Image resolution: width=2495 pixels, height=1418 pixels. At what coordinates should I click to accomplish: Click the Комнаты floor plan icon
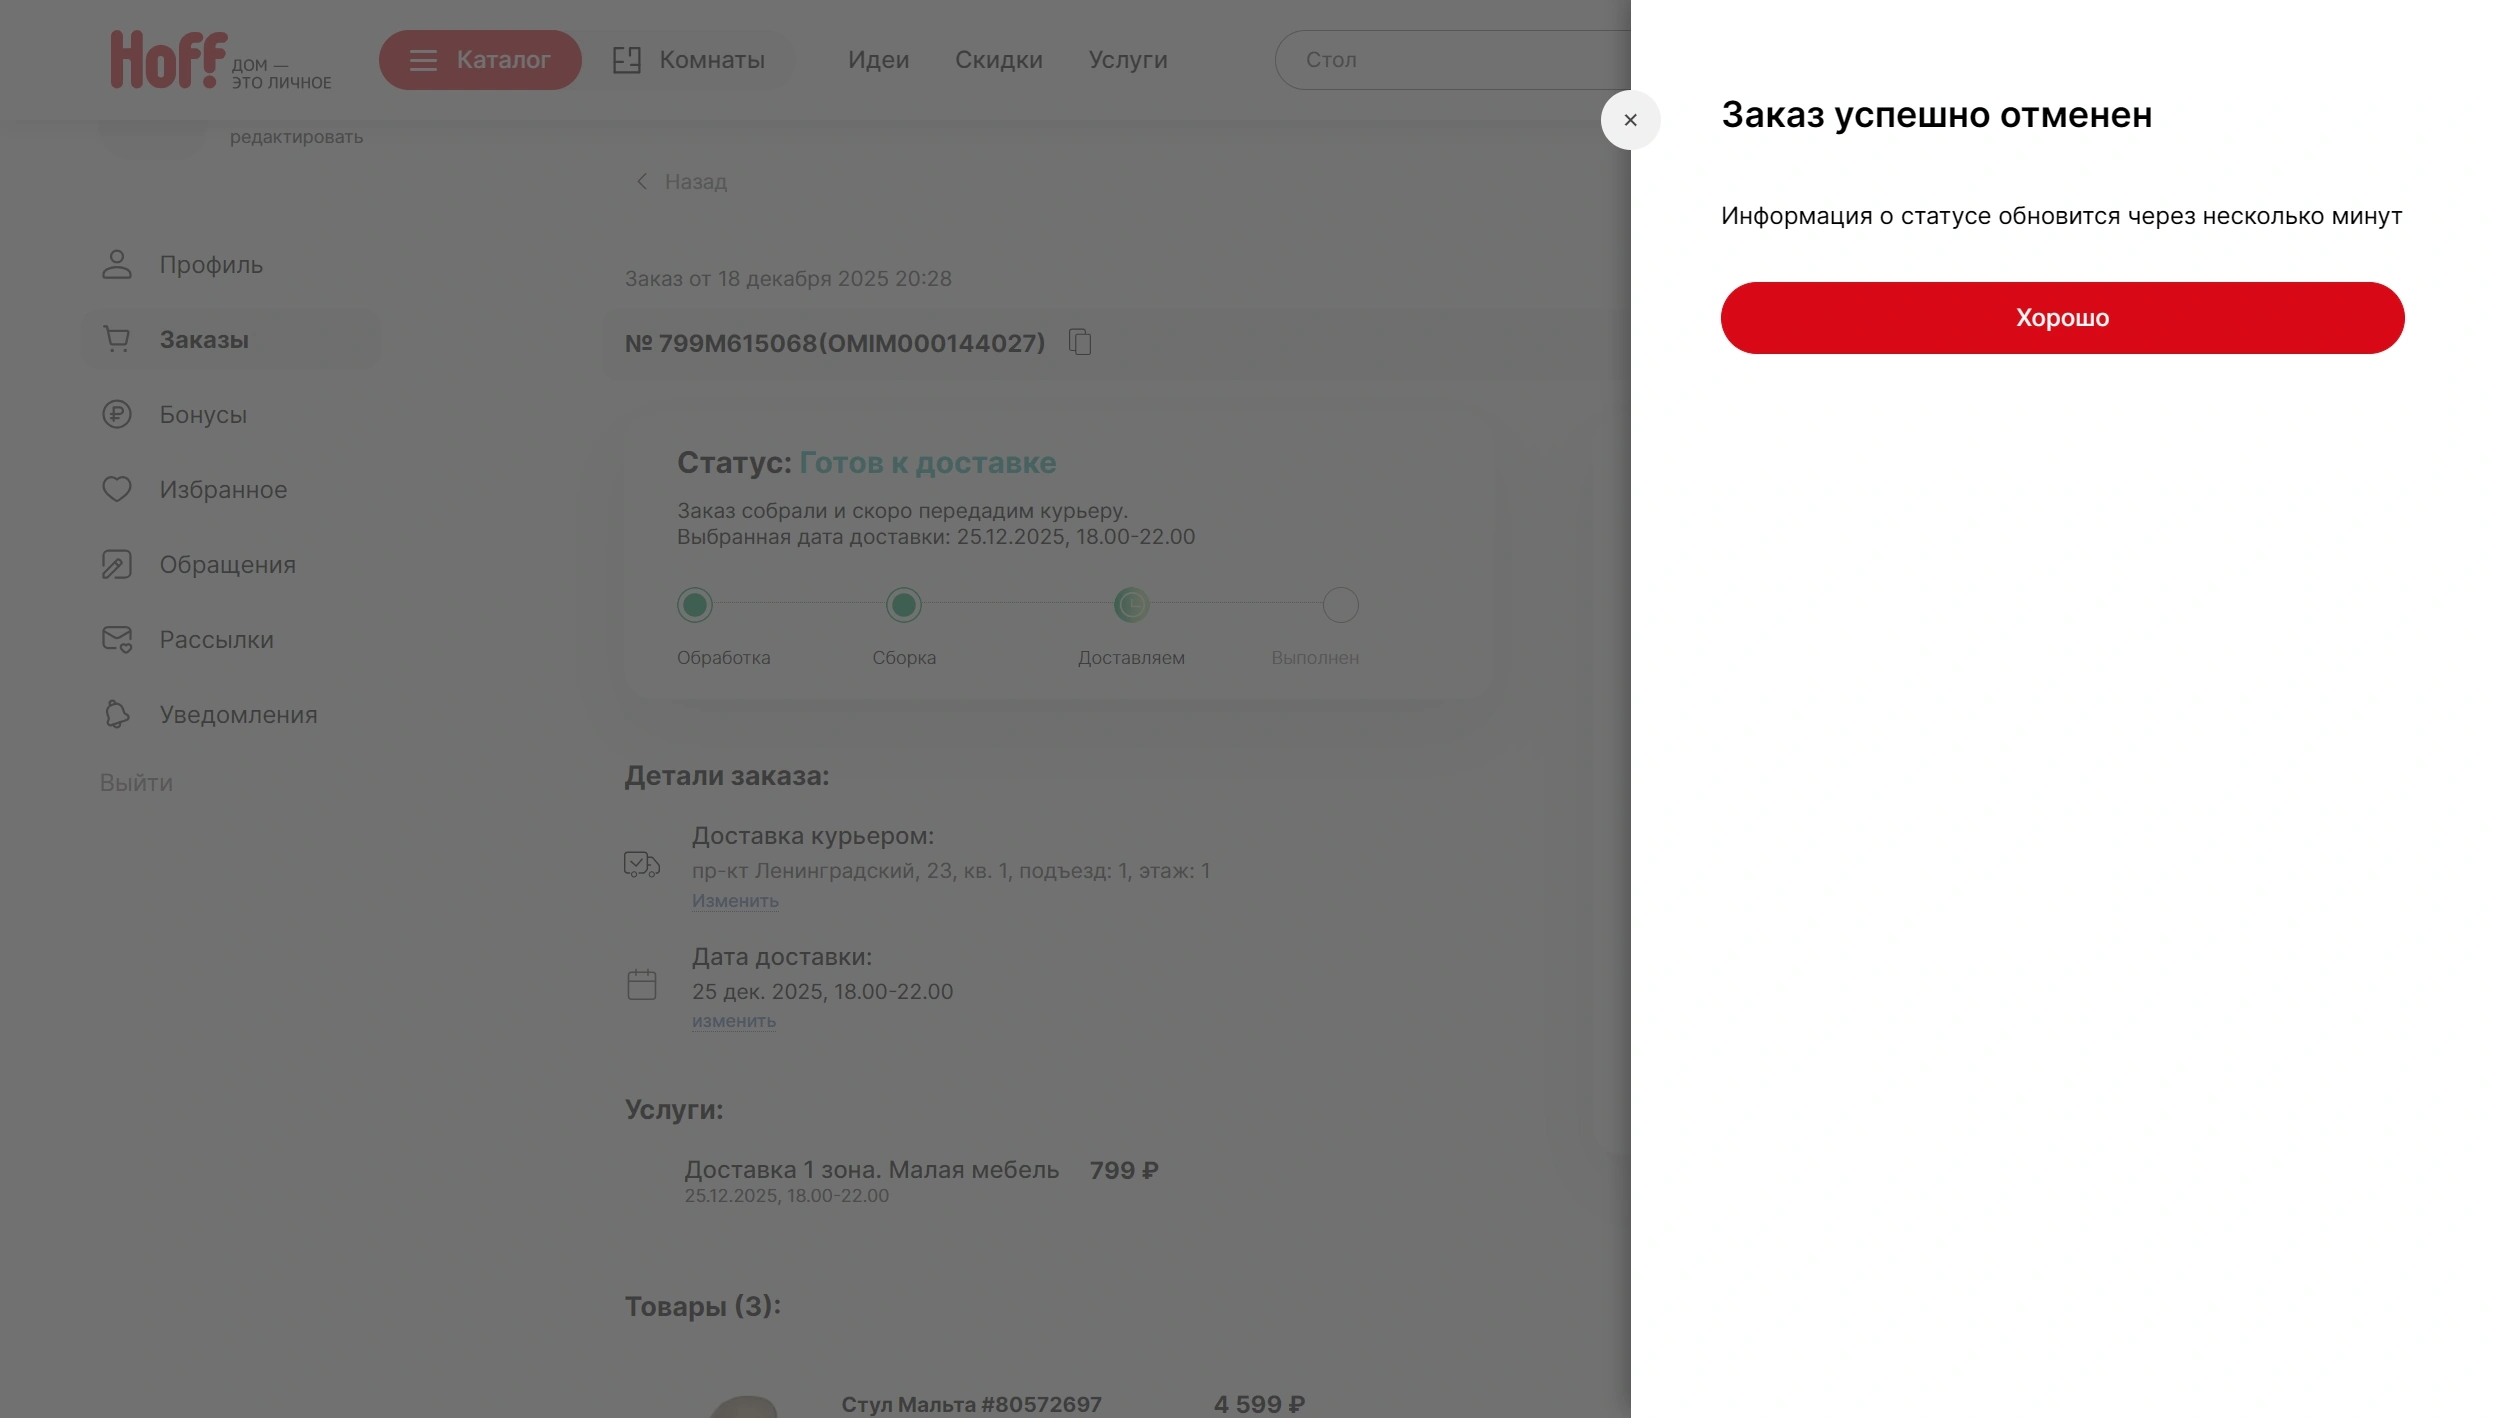coord(627,60)
